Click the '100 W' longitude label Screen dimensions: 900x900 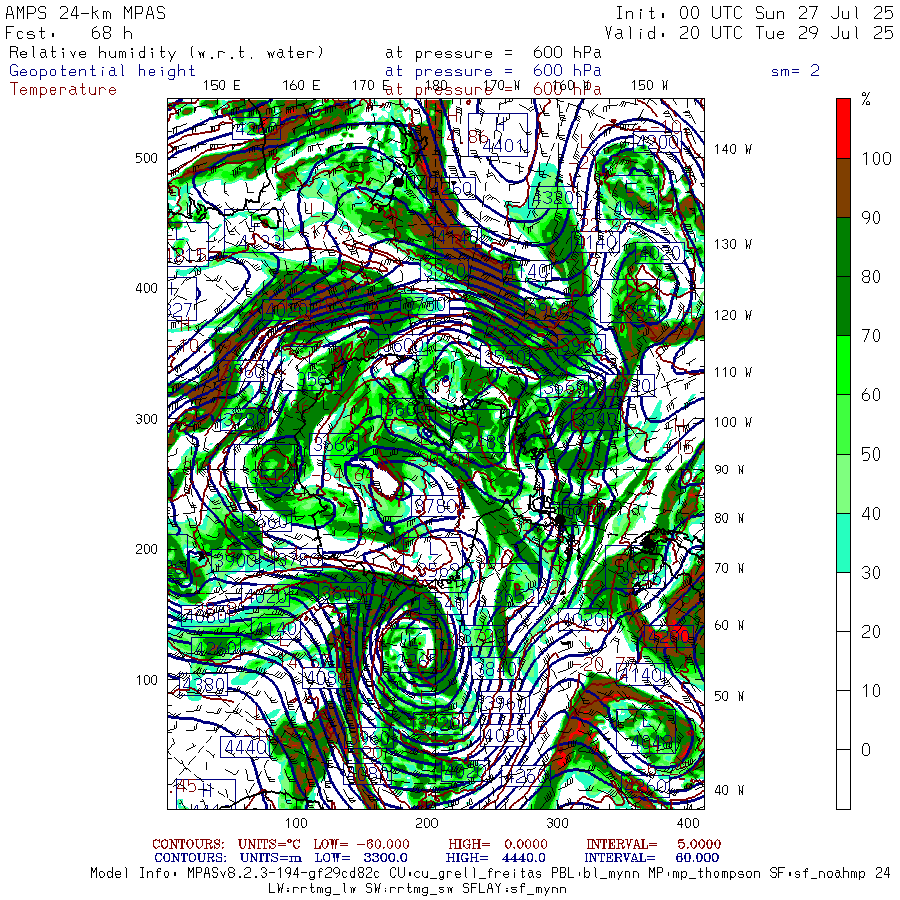(x=733, y=422)
